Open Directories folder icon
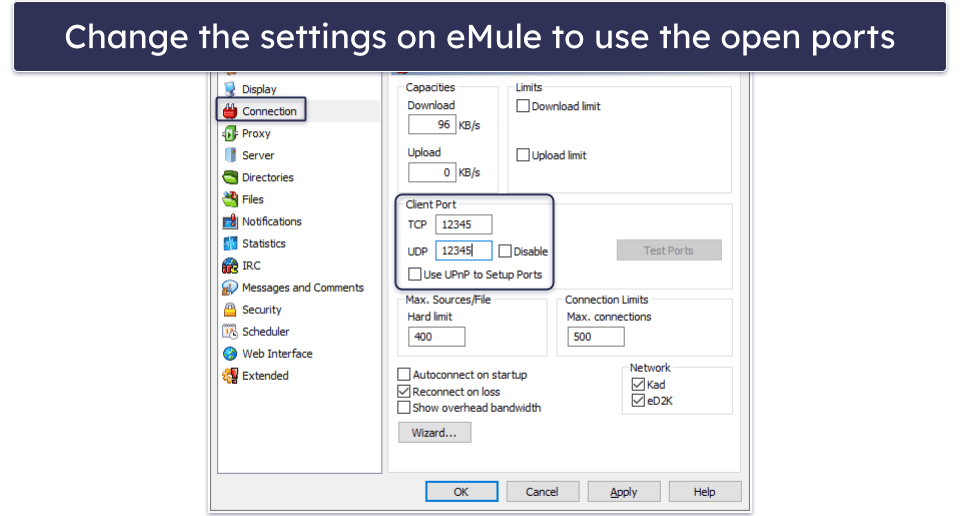 230,177
